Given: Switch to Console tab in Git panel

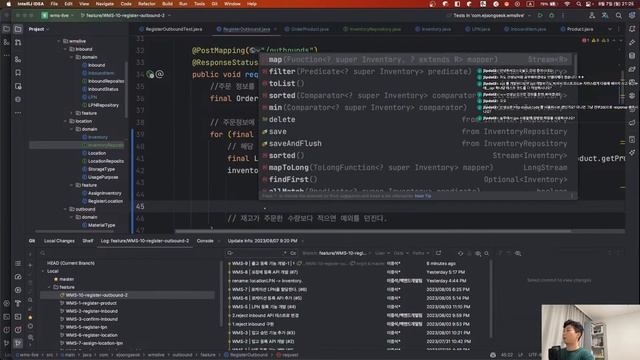Looking at the screenshot, I should [x=205, y=241].
